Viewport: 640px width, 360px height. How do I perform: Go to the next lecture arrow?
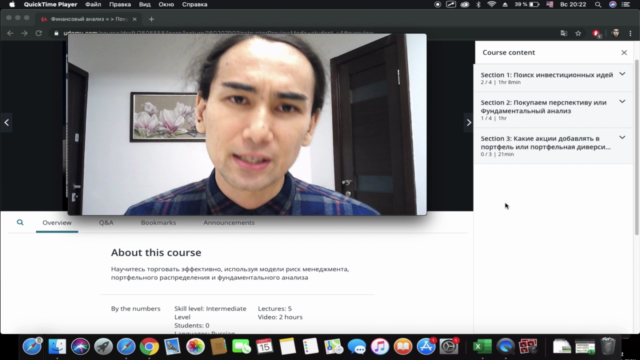[x=468, y=122]
